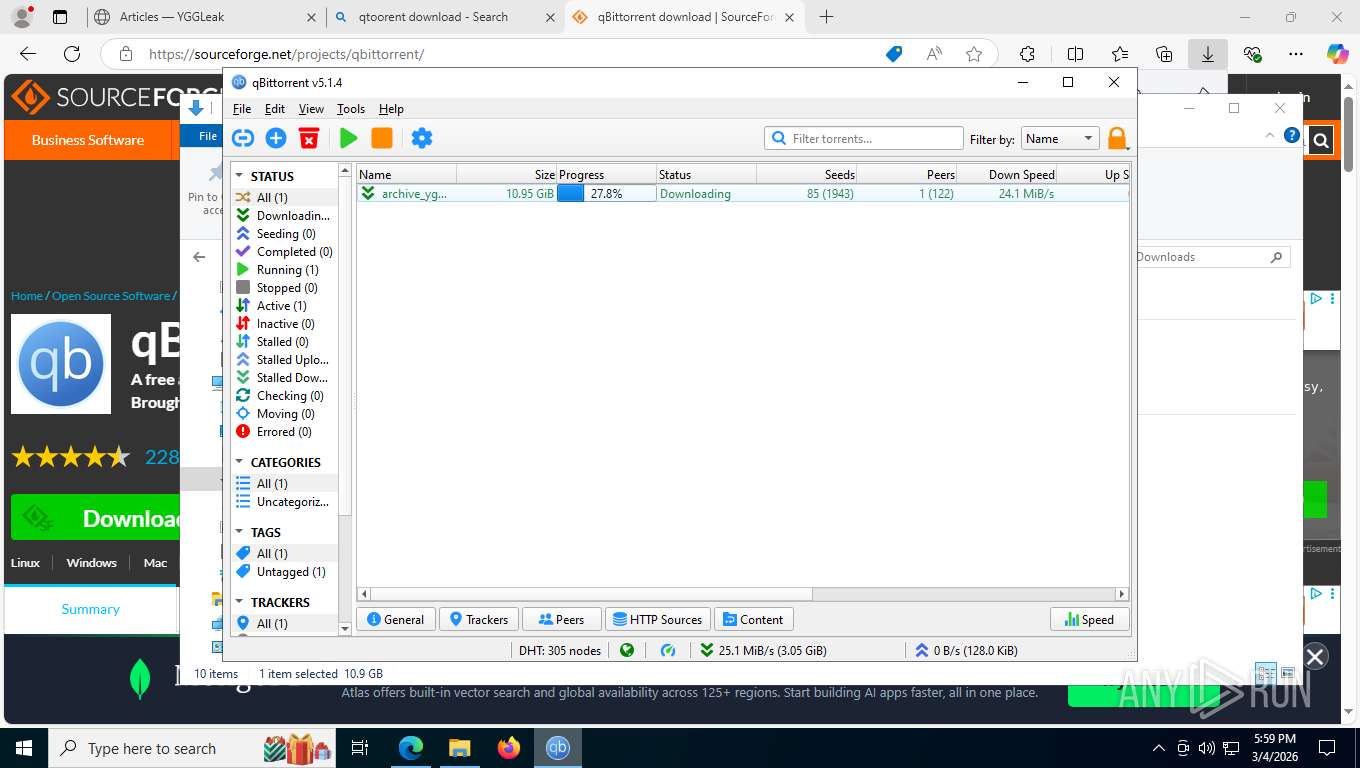Open the General properties tab

pos(396,620)
